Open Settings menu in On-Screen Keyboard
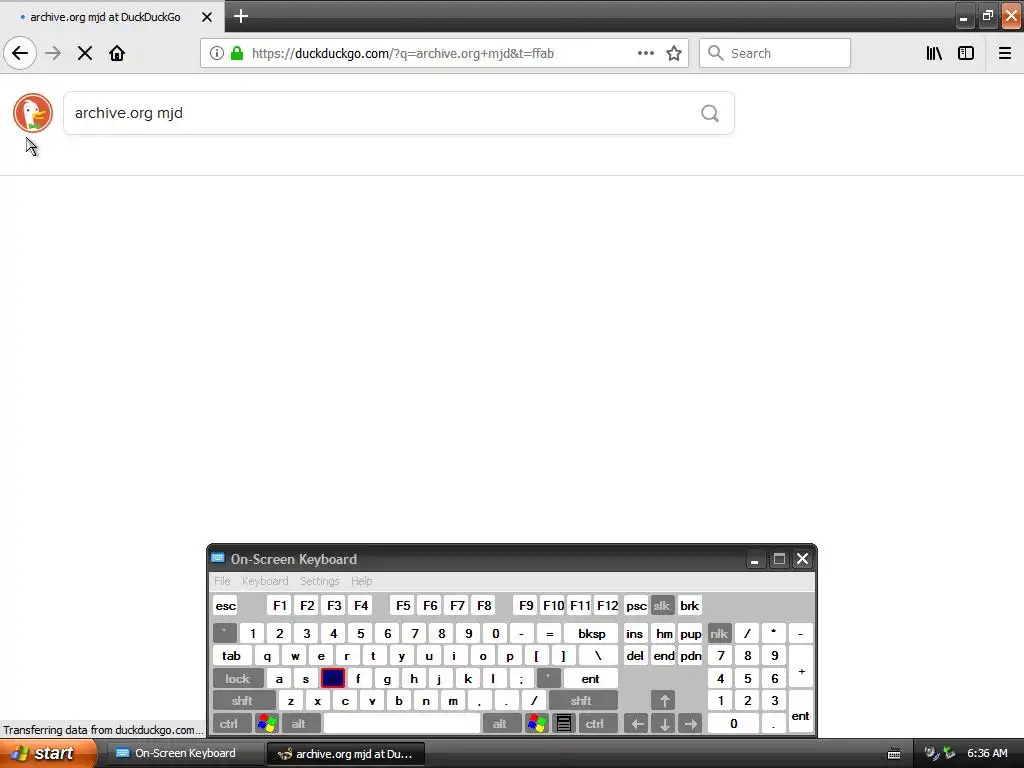Viewport: 1024px width, 768px height. [x=319, y=581]
